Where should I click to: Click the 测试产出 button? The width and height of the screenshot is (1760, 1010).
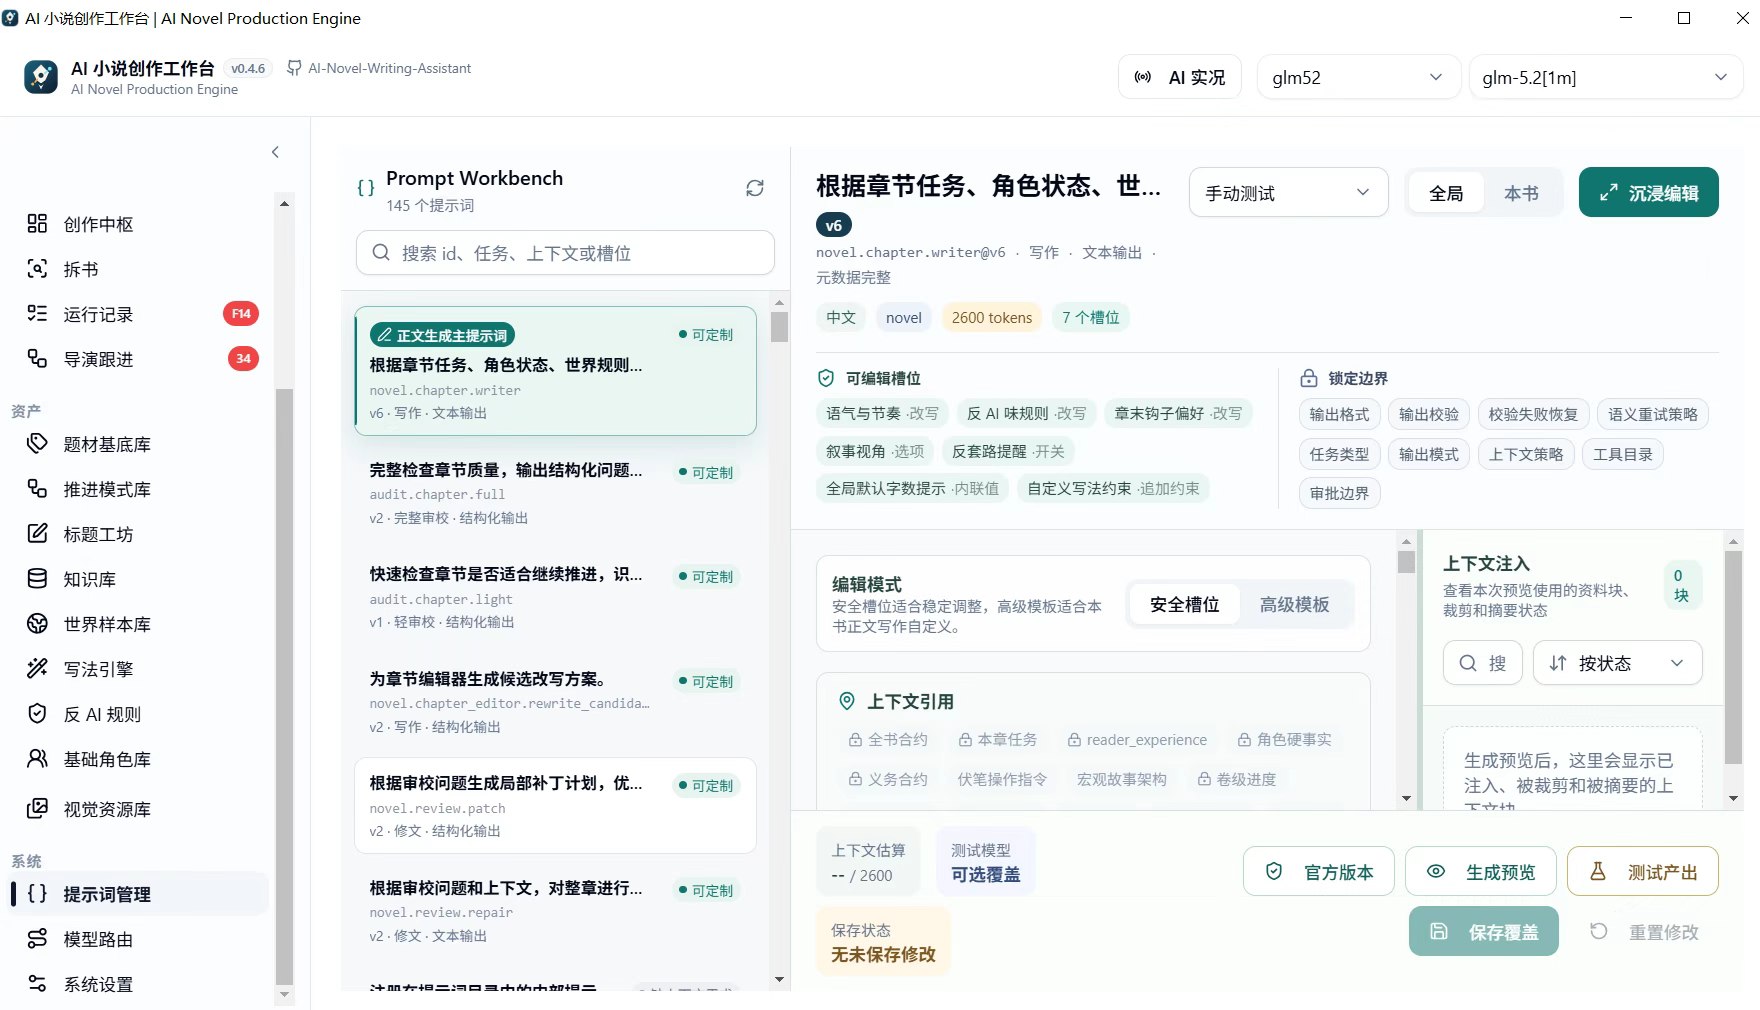pos(1643,872)
